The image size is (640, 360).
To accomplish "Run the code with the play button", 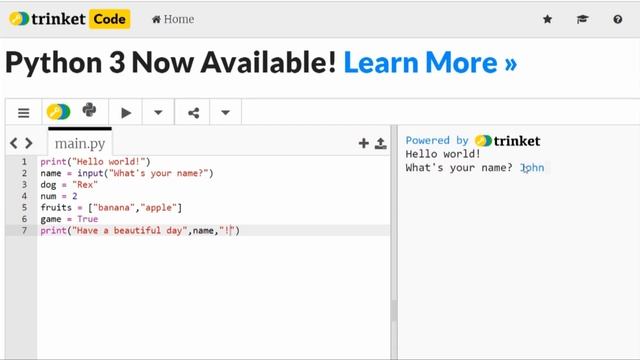I will click(x=126, y=112).
